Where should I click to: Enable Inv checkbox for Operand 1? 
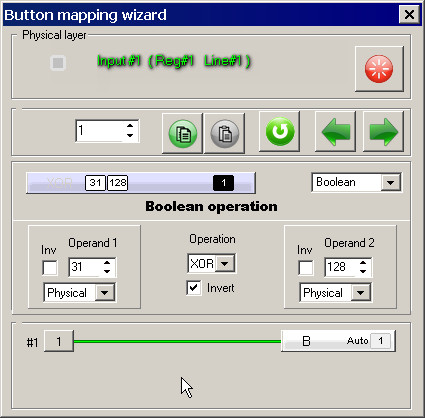coord(50,268)
